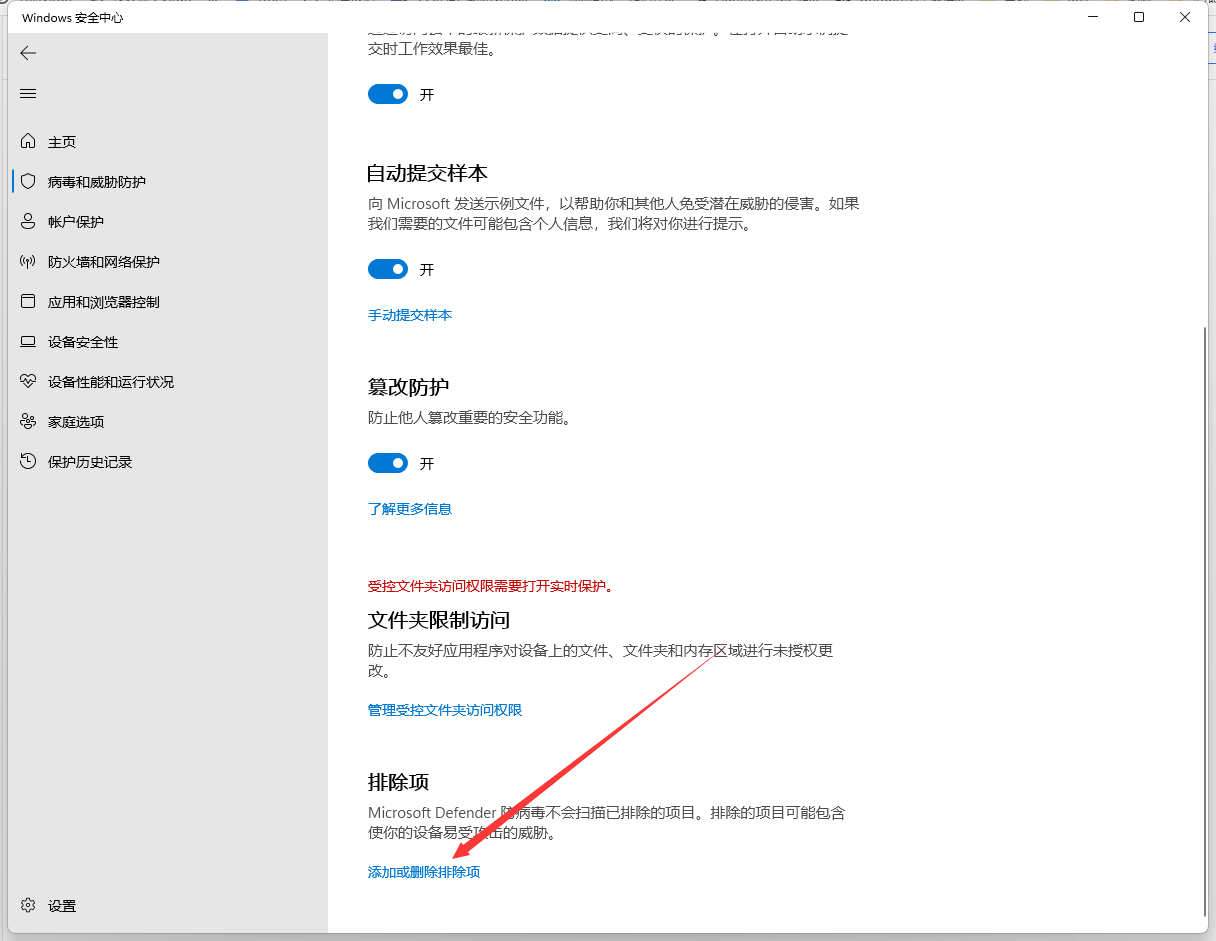This screenshot has width=1216, height=941.
Task: Click the back arrow icon
Action: [x=28, y=53]
